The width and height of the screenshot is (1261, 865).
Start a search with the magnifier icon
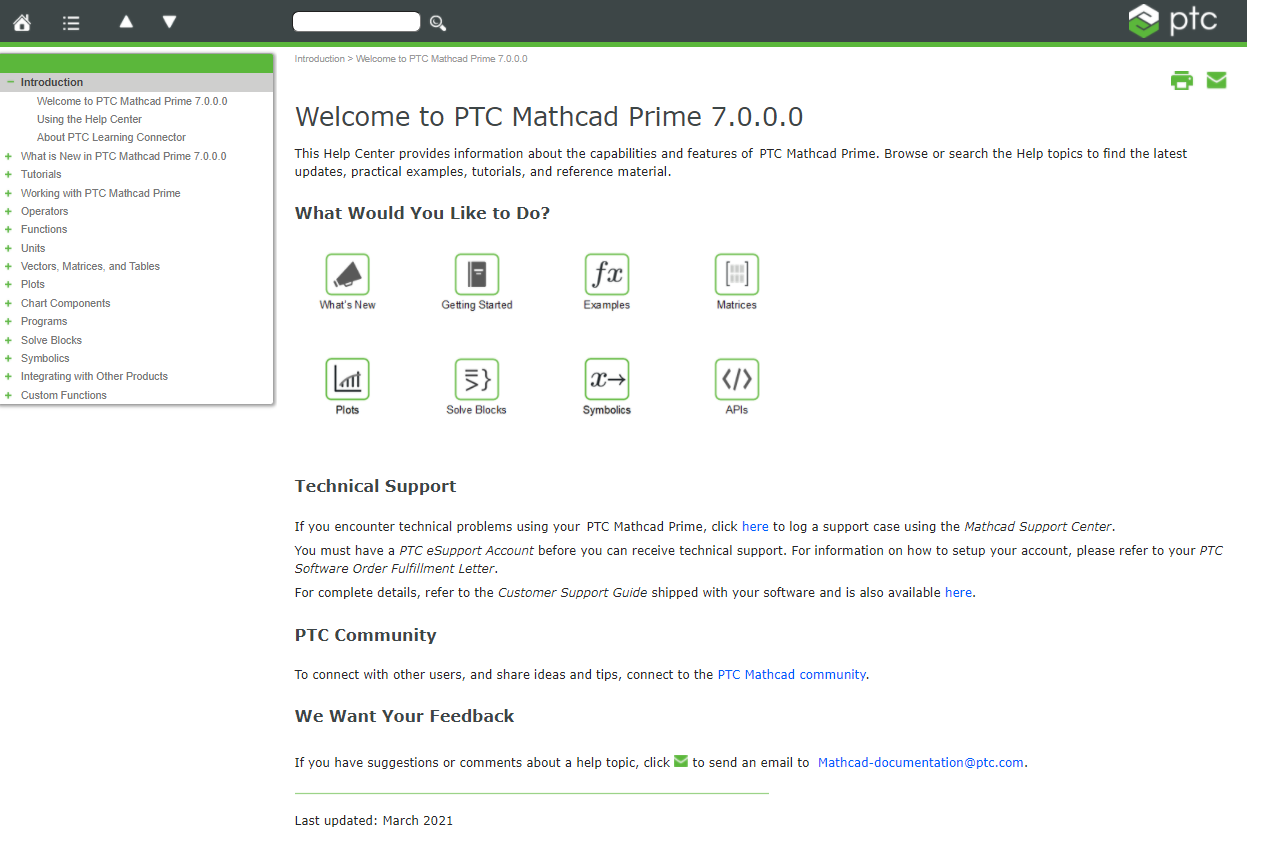(x=437, y=22)
